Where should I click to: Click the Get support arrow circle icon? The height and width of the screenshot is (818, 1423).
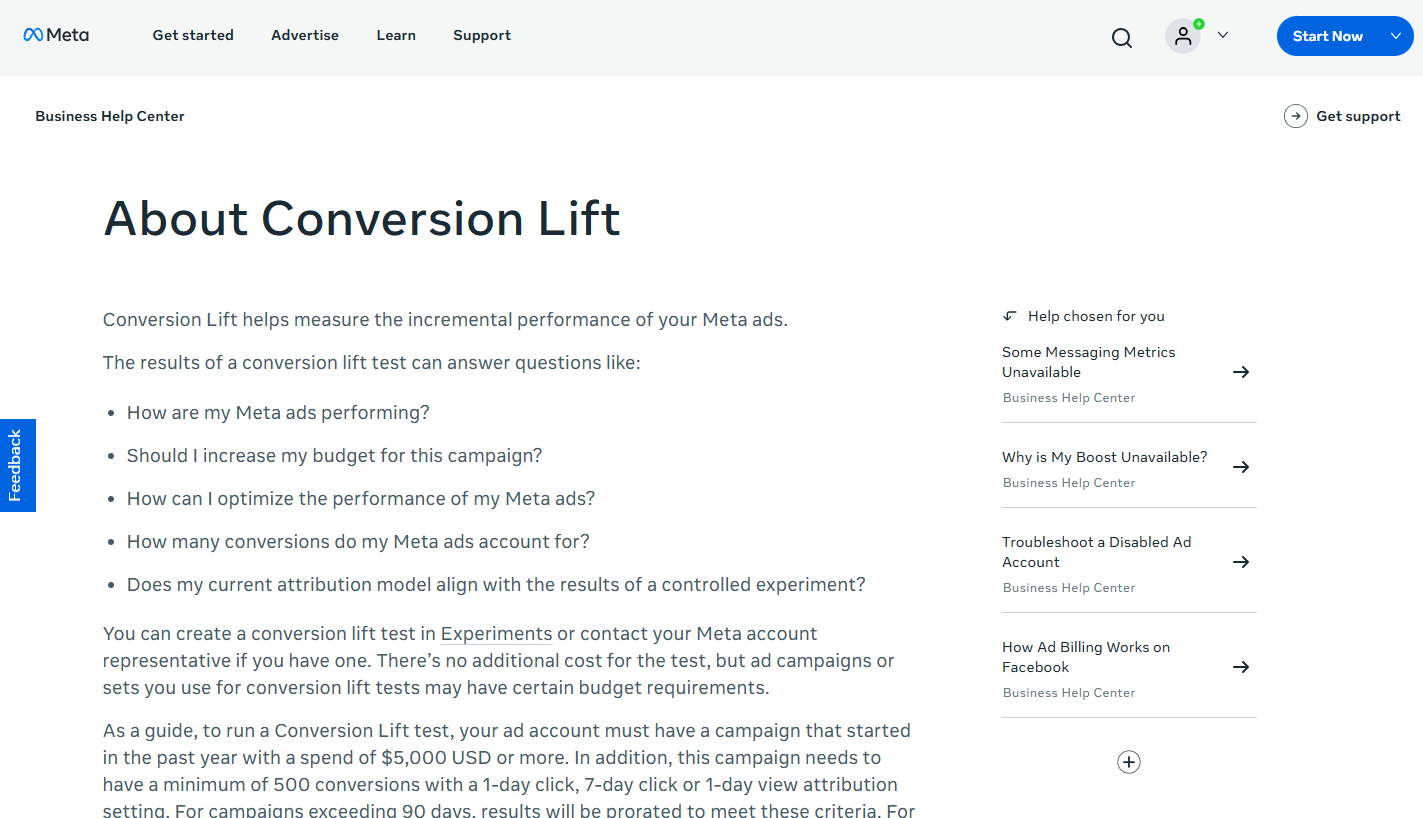tap(1296, 116)
